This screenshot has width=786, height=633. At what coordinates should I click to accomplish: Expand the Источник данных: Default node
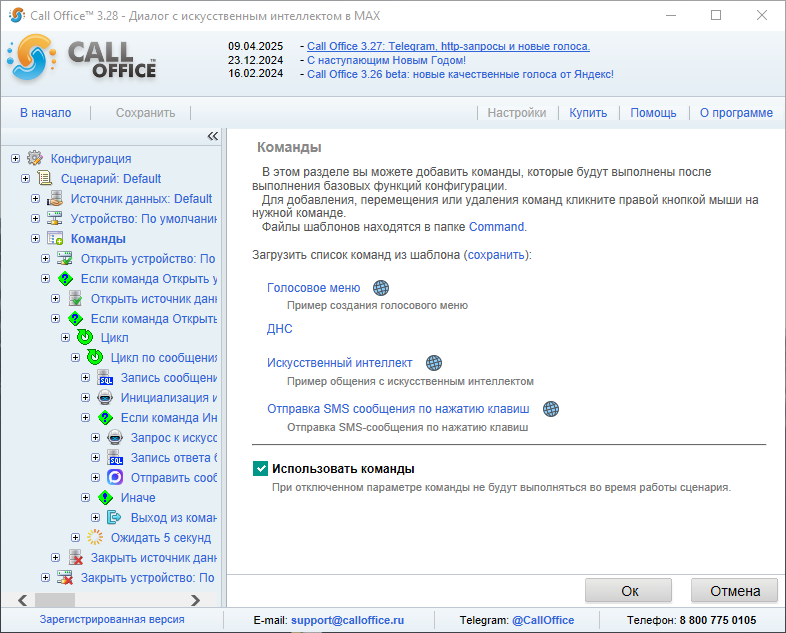pos(36,198)
